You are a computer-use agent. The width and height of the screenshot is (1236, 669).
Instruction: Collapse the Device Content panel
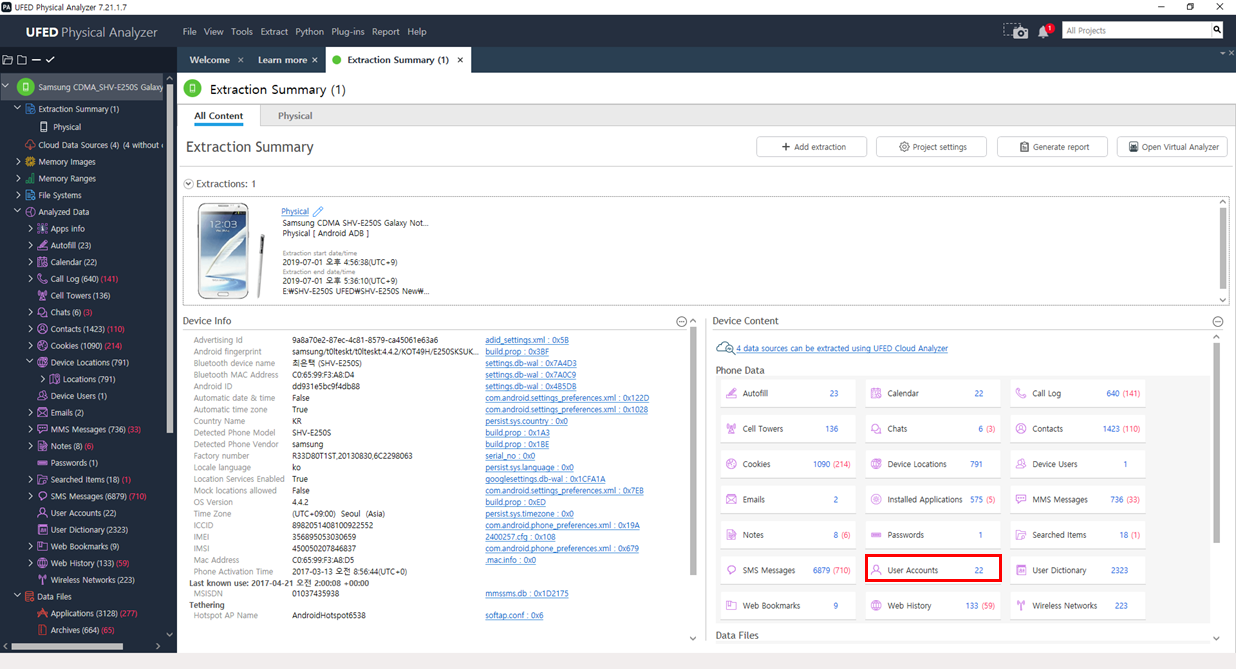[1217, 321]
